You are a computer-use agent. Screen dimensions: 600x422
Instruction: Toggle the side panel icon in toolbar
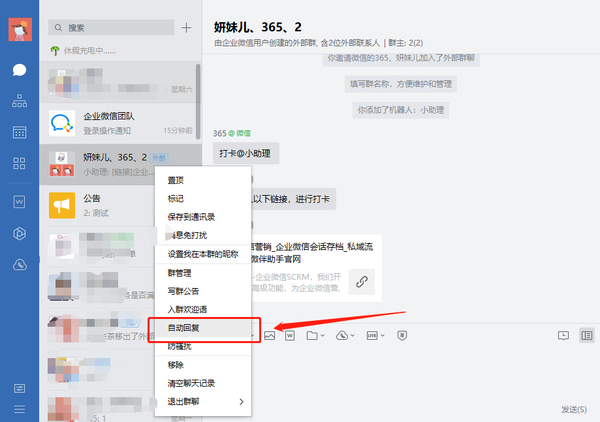[587, 336]
